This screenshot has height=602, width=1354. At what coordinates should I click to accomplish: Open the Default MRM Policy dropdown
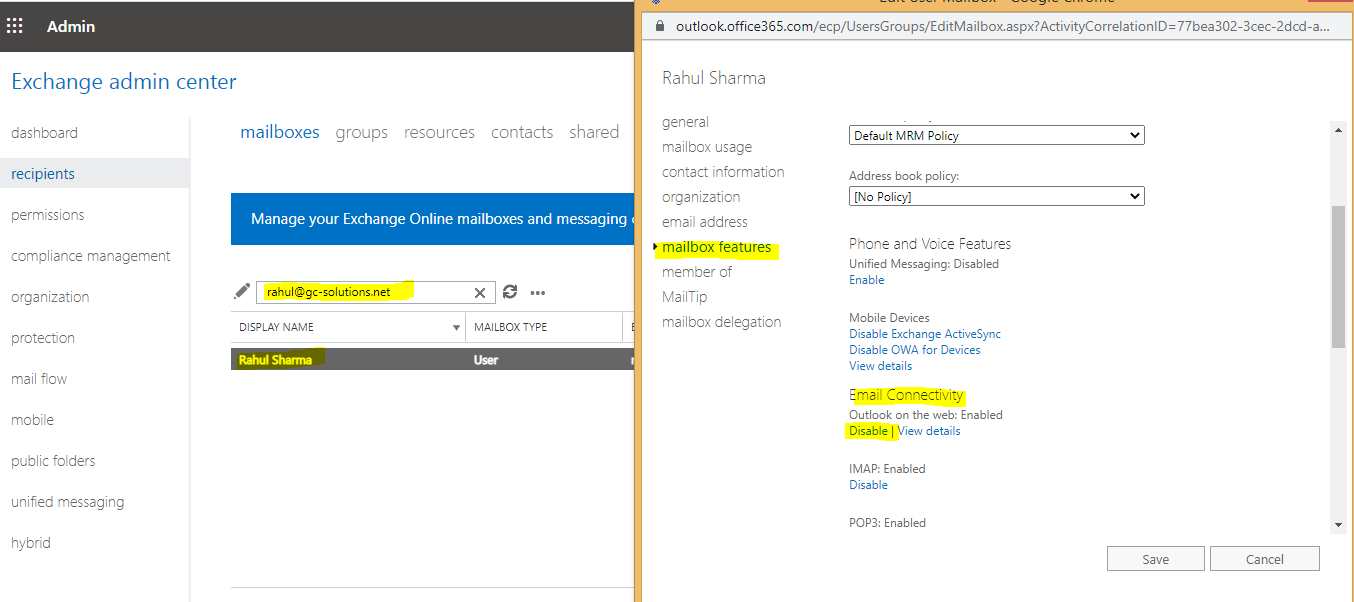[996, 135]
